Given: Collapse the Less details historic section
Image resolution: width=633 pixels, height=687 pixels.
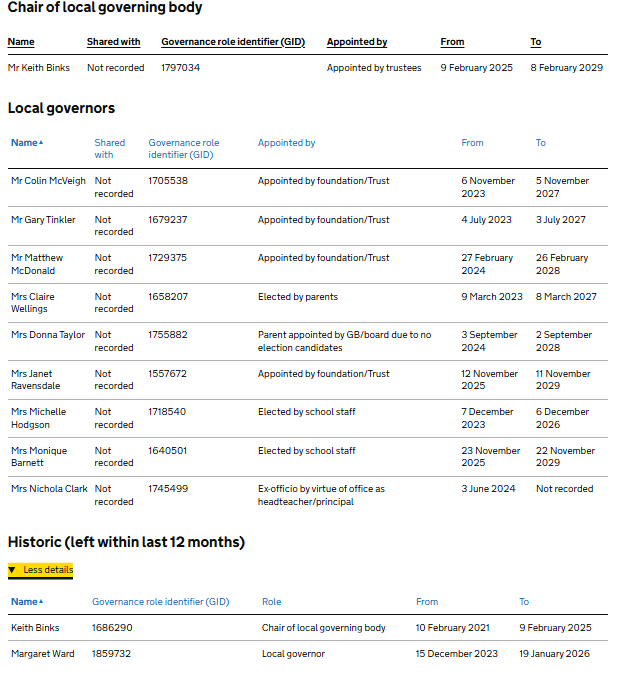Looking at the screenshot, I should pos(48,570).
